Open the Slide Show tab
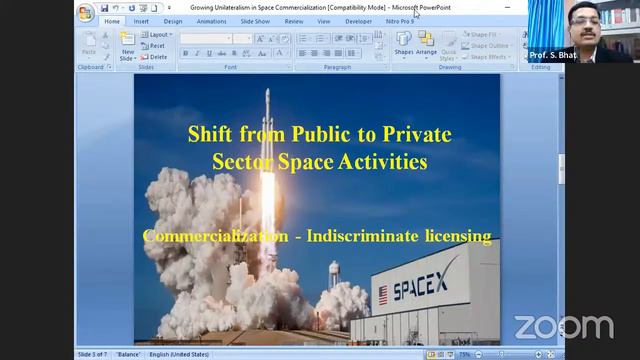 click(x=255, y=21)
